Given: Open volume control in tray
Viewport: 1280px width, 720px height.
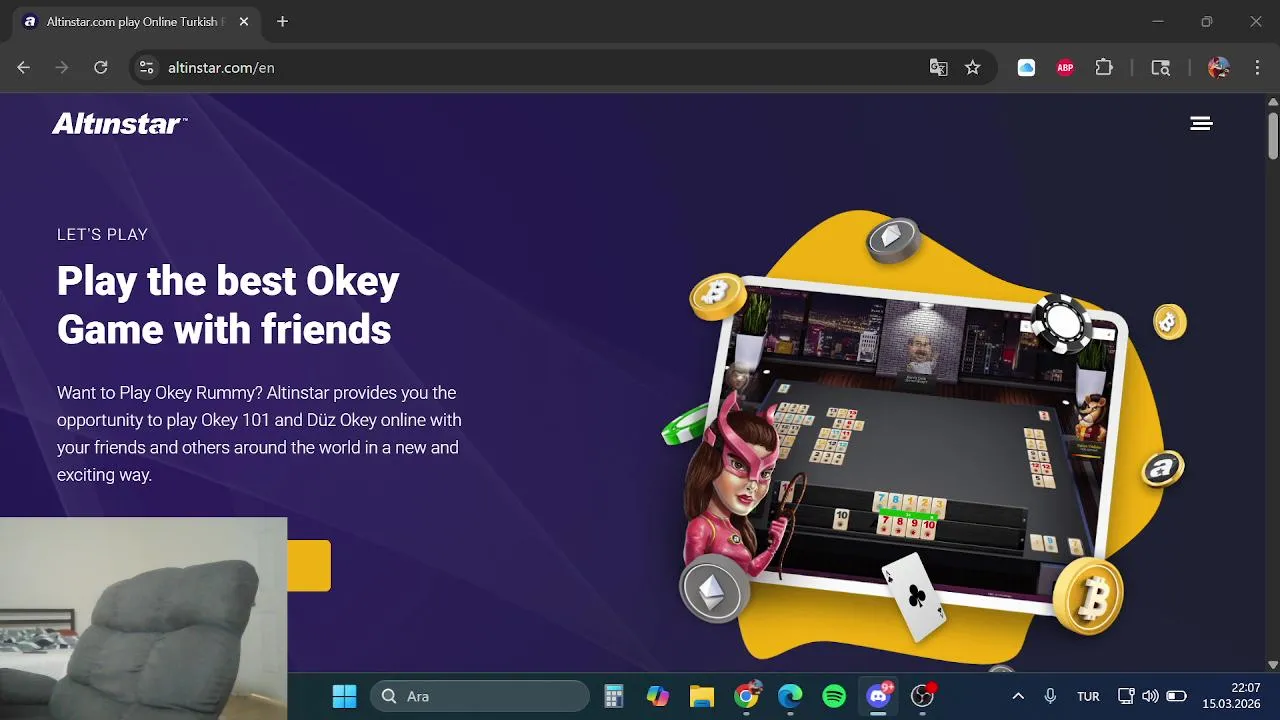Looking at the screenshot, I should pyautogui.click(x=1150, y=696).
